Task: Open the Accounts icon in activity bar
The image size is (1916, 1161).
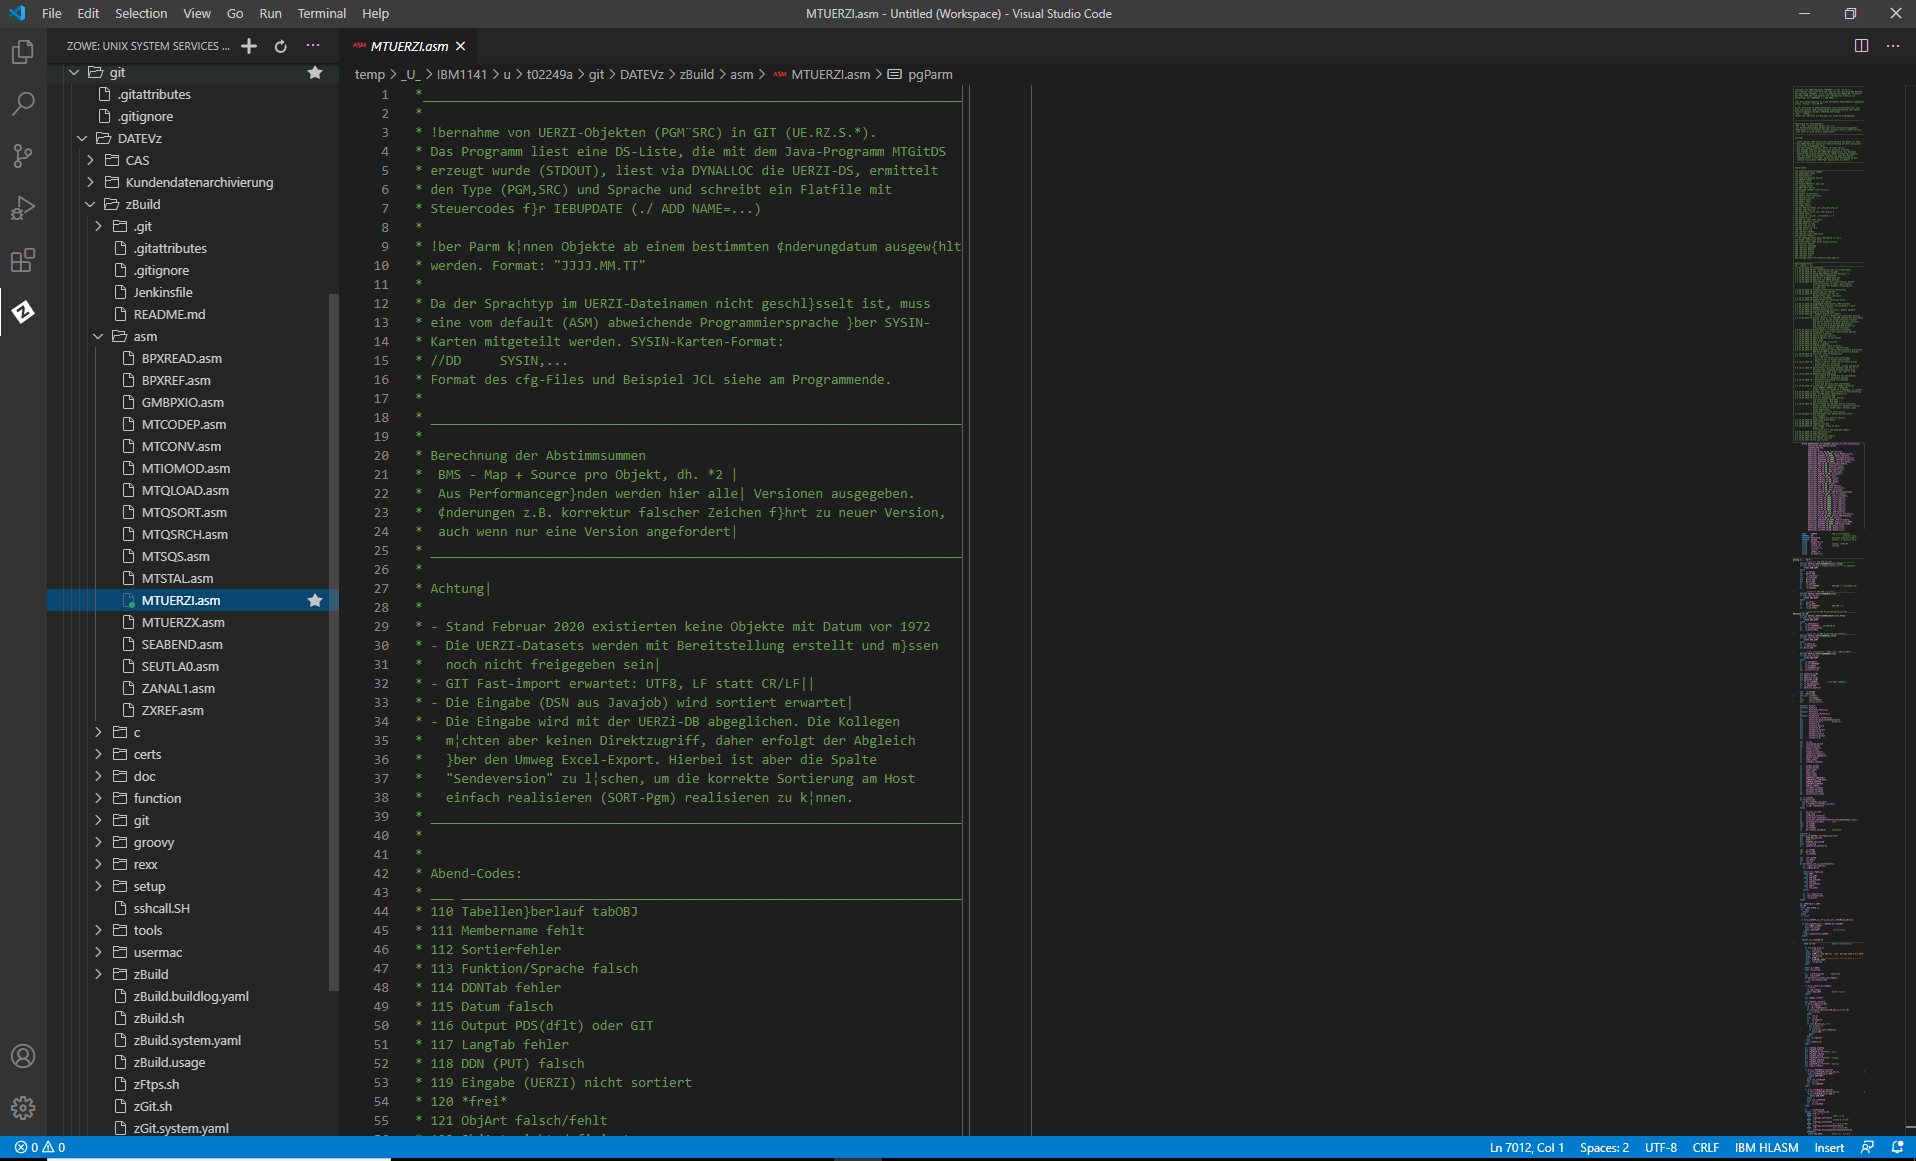Action: pyautogui.click(x=23, y=1056)
